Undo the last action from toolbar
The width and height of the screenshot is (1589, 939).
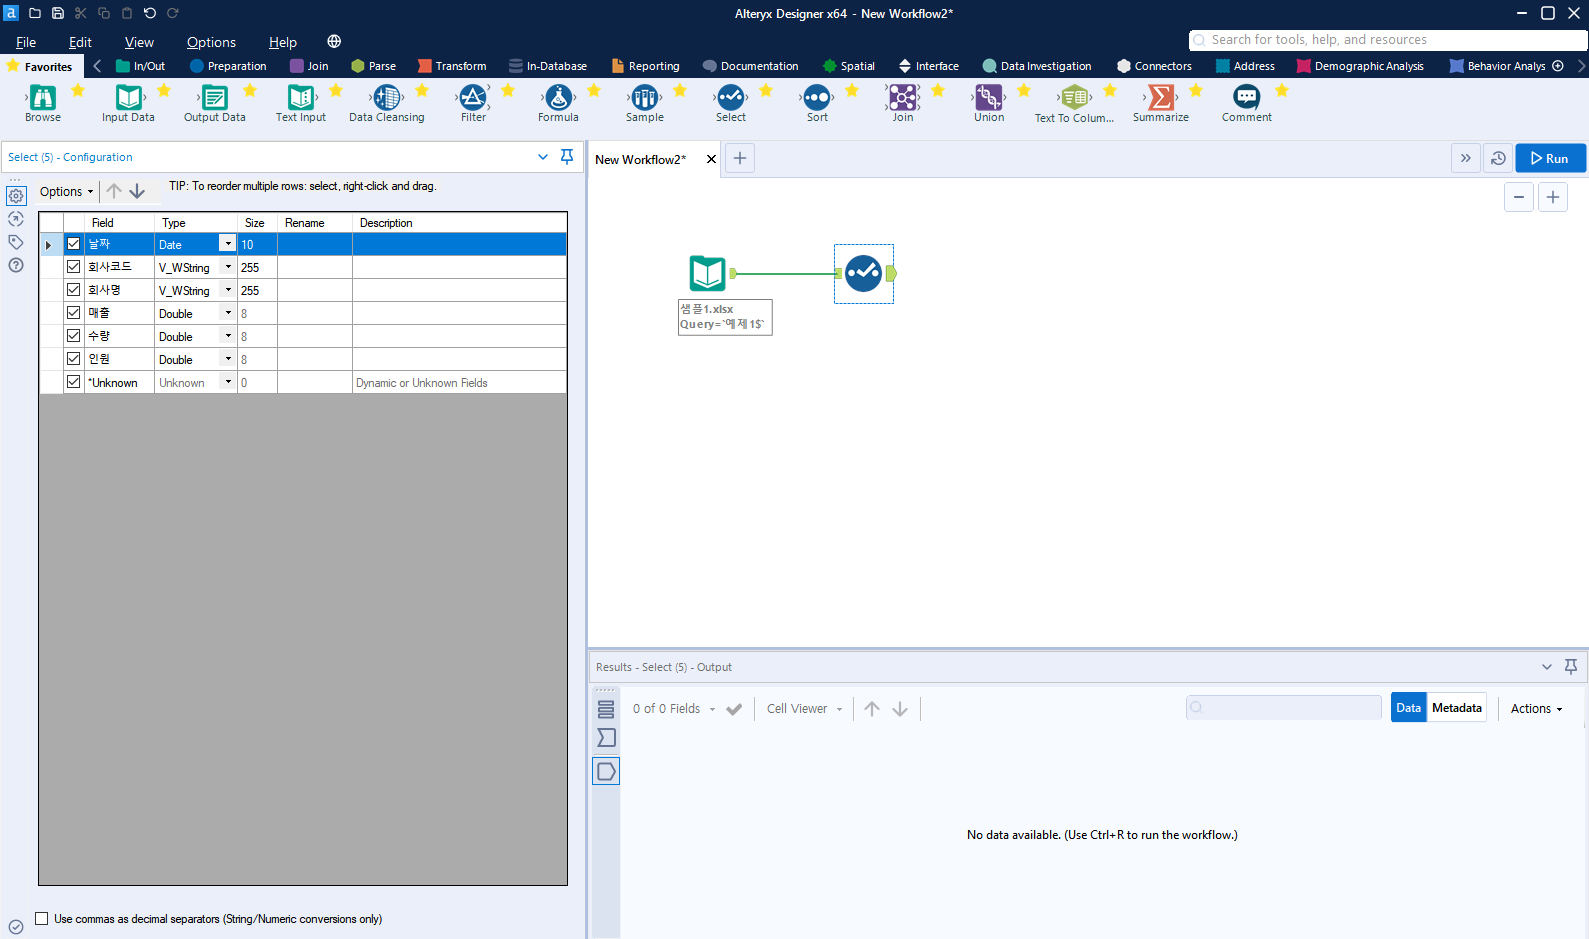[x=150, y=13]
